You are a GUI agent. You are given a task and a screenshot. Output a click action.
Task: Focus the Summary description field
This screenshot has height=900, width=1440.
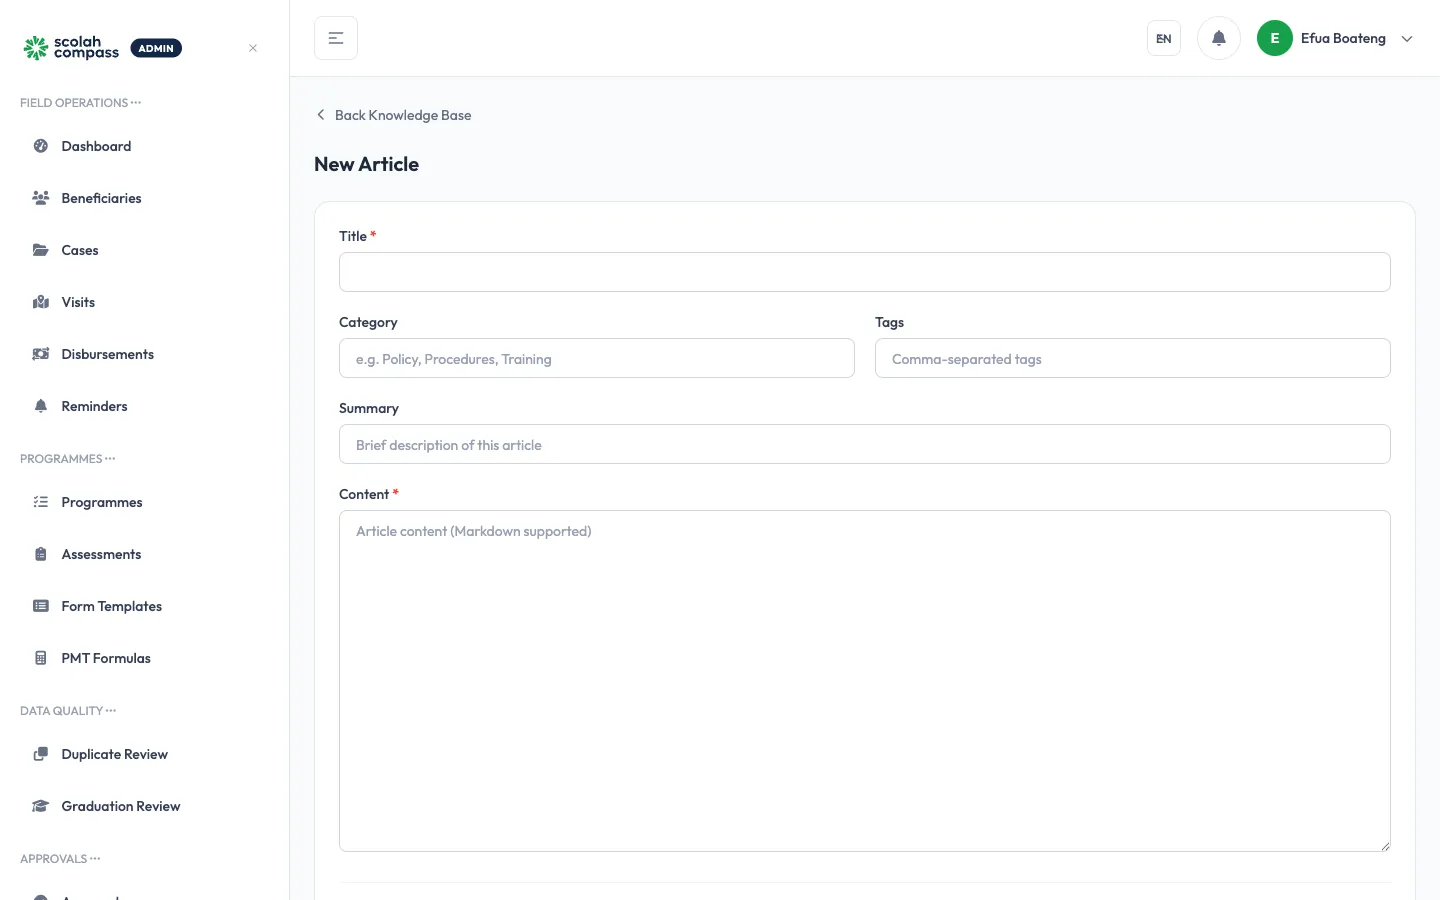pyautogui.click(x=864, y=444)
